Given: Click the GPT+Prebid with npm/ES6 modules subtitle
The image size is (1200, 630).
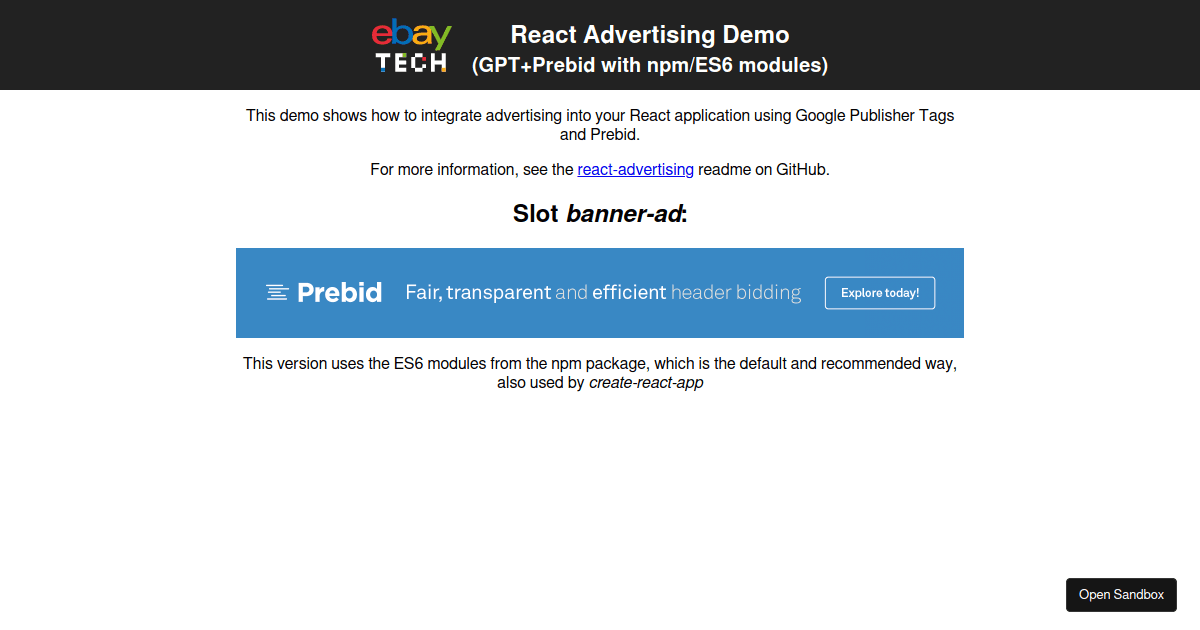Looking at the screenshot, I should pyautogui.click(x=650, y=66).
